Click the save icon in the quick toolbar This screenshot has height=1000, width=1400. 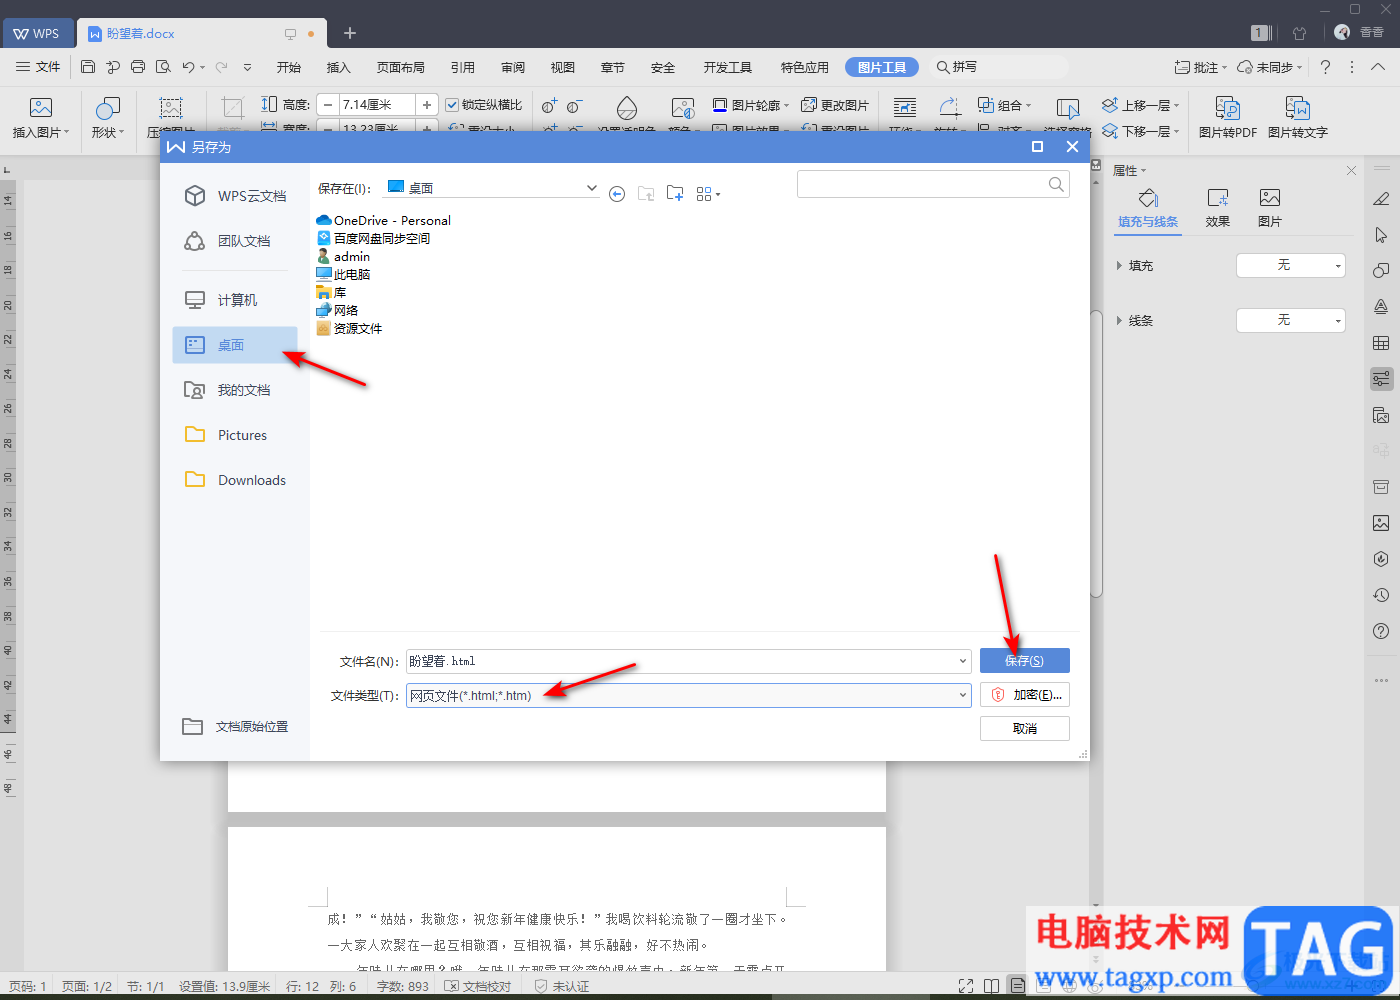[88, 67]
